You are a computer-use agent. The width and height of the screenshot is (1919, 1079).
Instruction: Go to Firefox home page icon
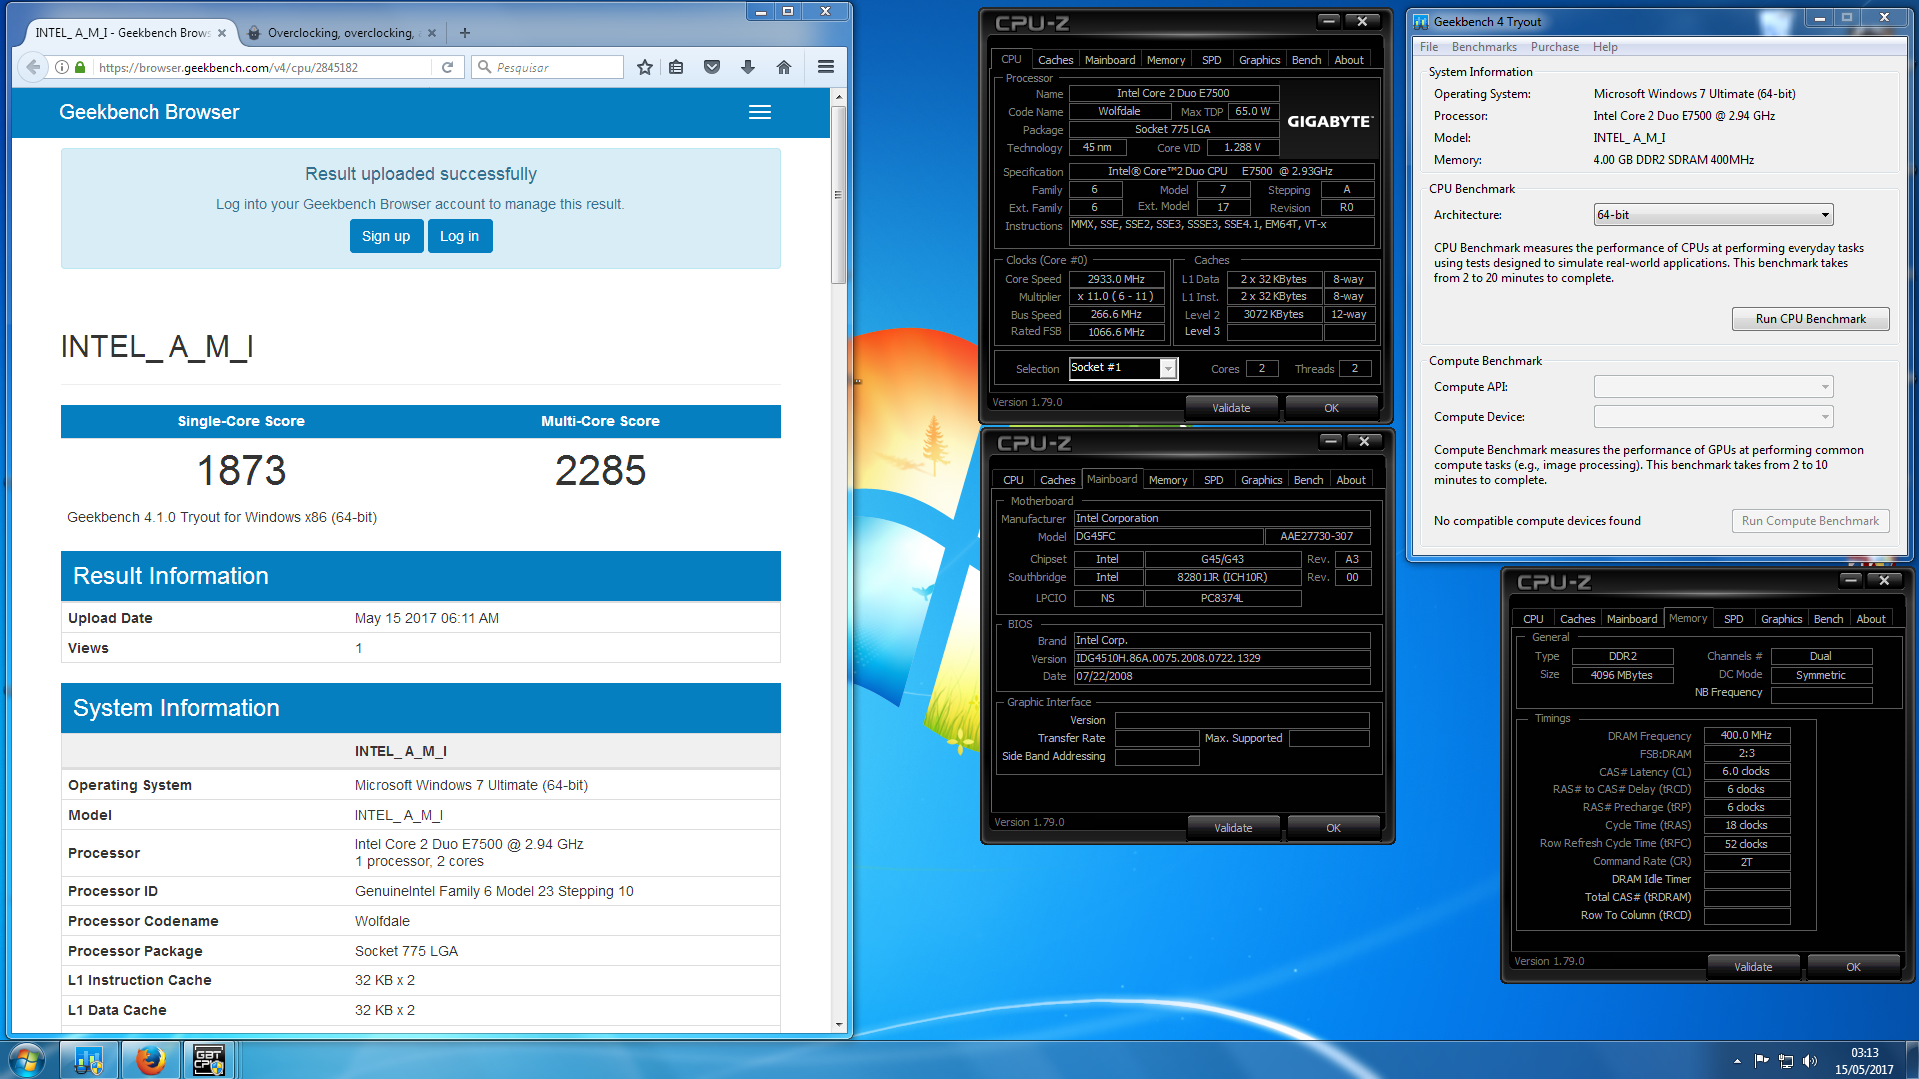tap(784, 67)
